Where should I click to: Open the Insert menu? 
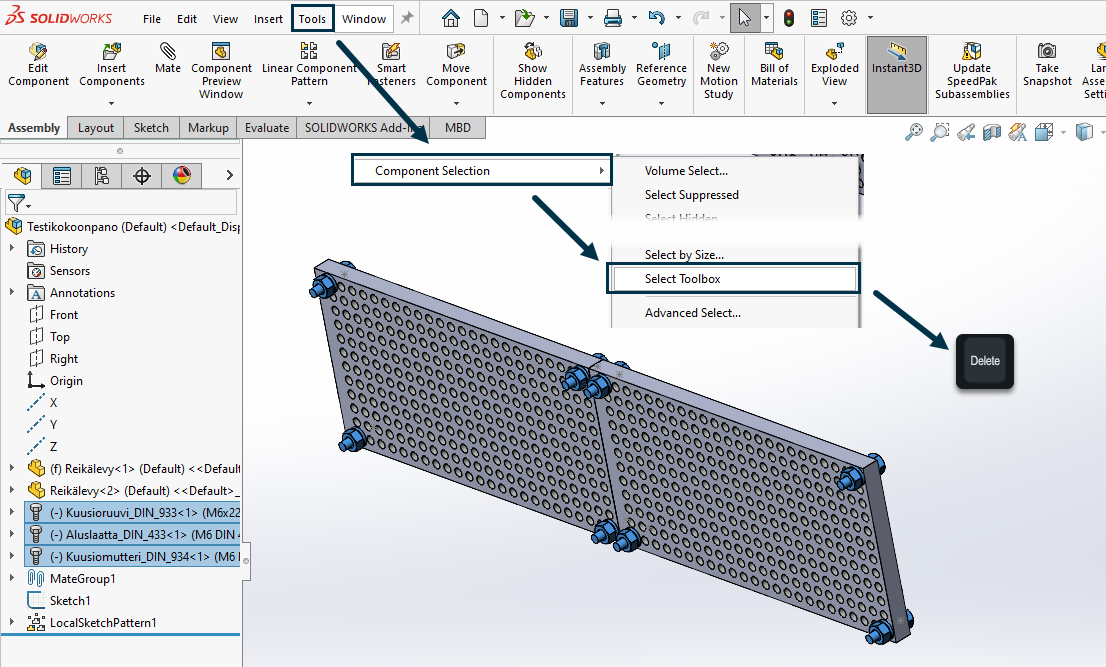pyautogui.click(x=268, y=19)
